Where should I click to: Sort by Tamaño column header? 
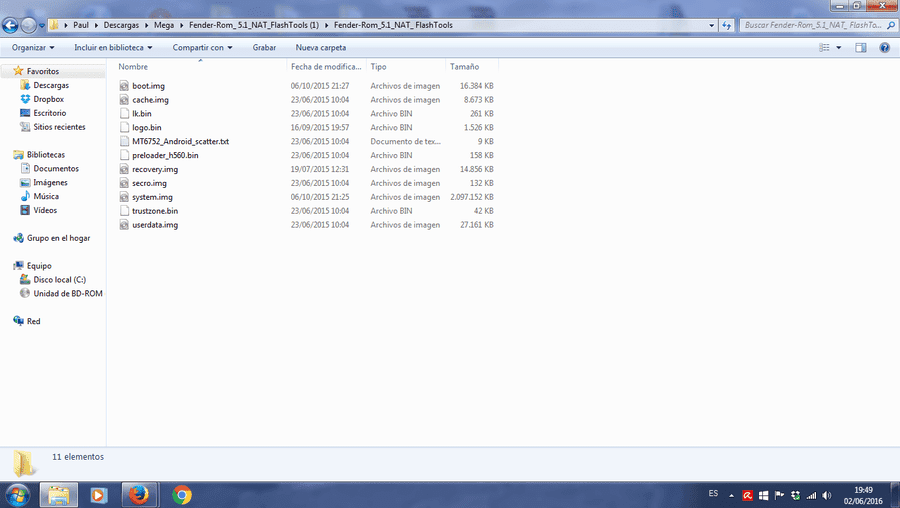[x=472, y=67]
